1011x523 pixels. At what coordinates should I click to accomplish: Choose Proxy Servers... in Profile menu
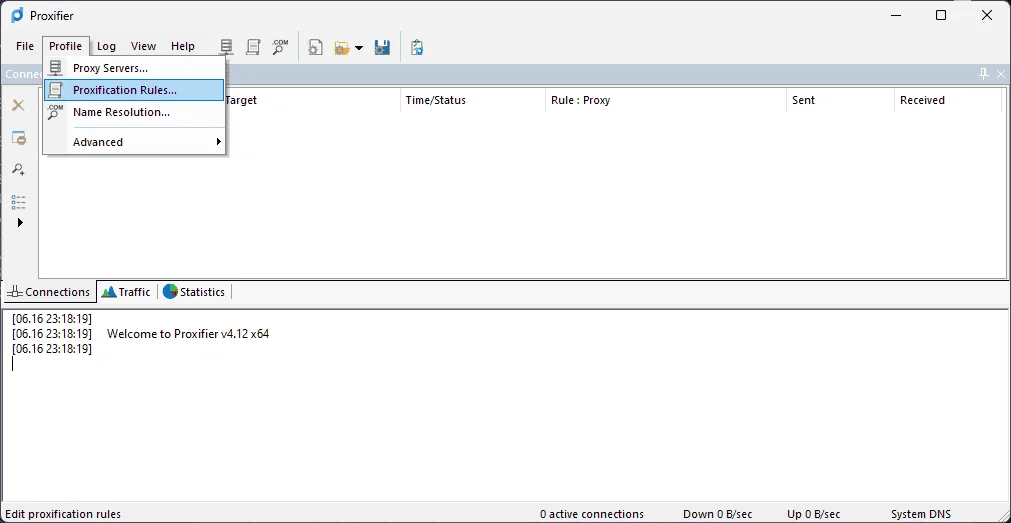[x=134, y=68]
